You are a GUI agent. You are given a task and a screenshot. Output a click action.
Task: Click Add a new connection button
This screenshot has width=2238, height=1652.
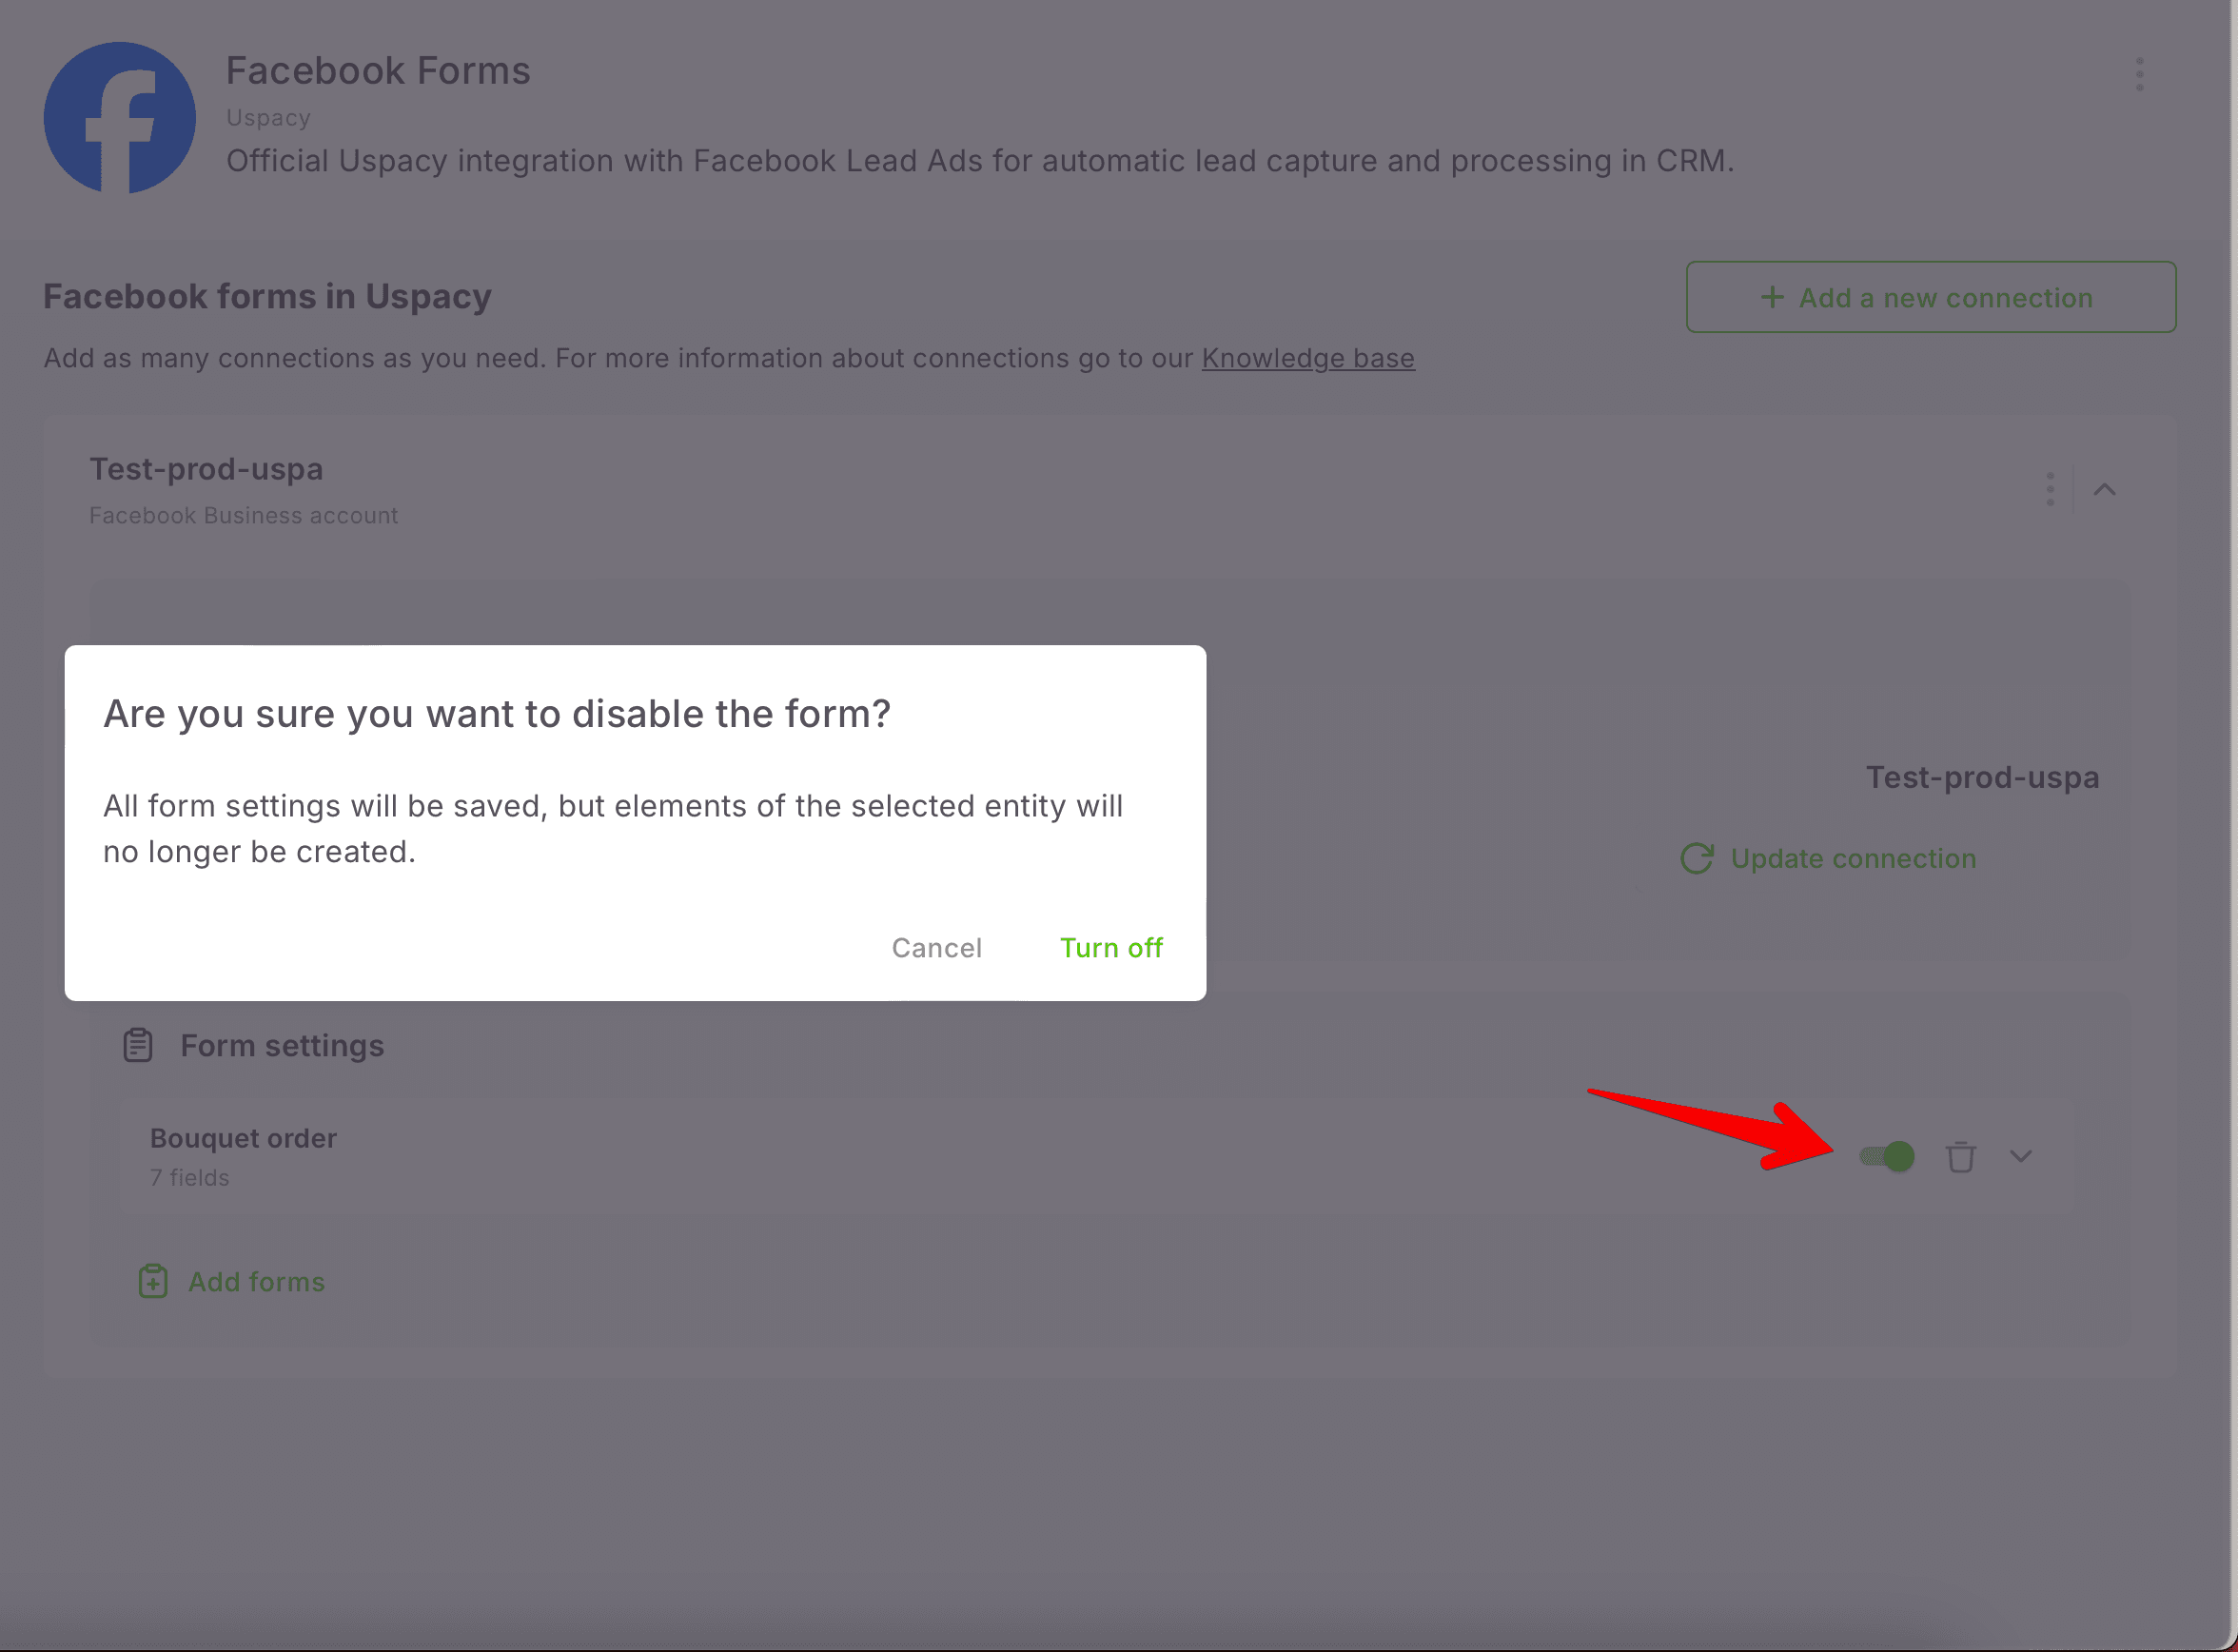[x=1930, y=297]
